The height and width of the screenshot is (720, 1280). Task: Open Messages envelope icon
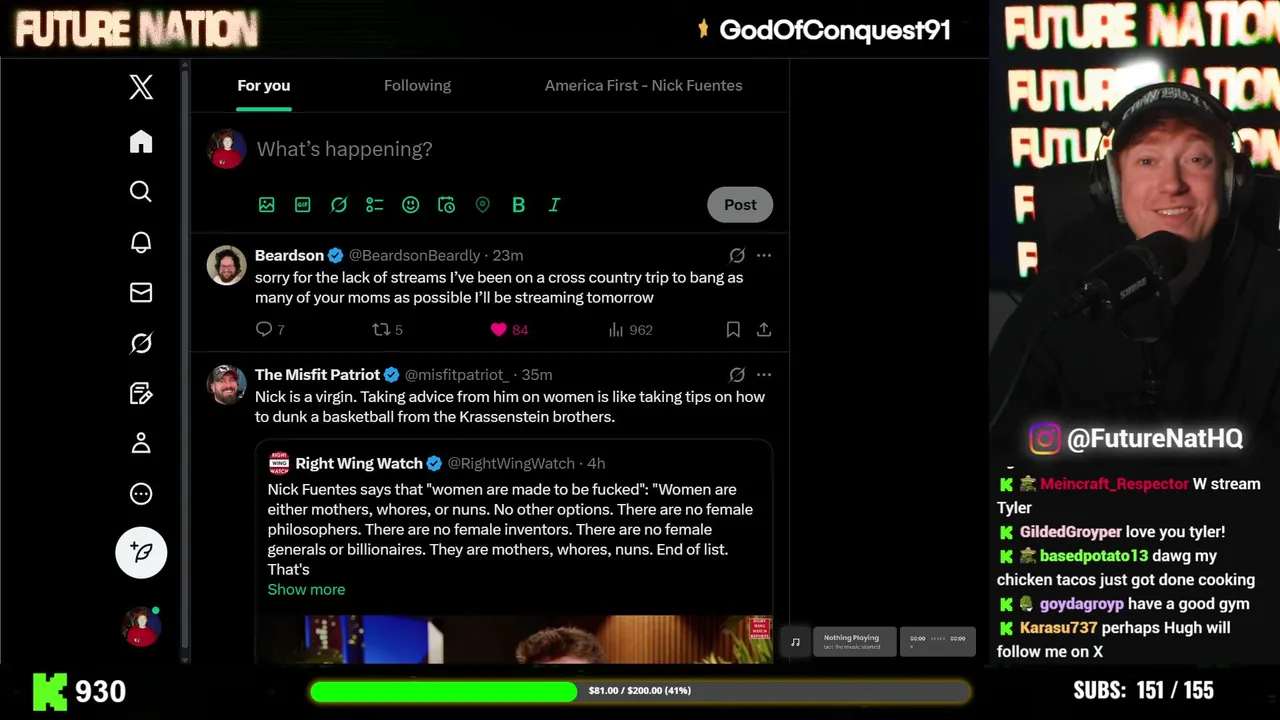(141, 292)
